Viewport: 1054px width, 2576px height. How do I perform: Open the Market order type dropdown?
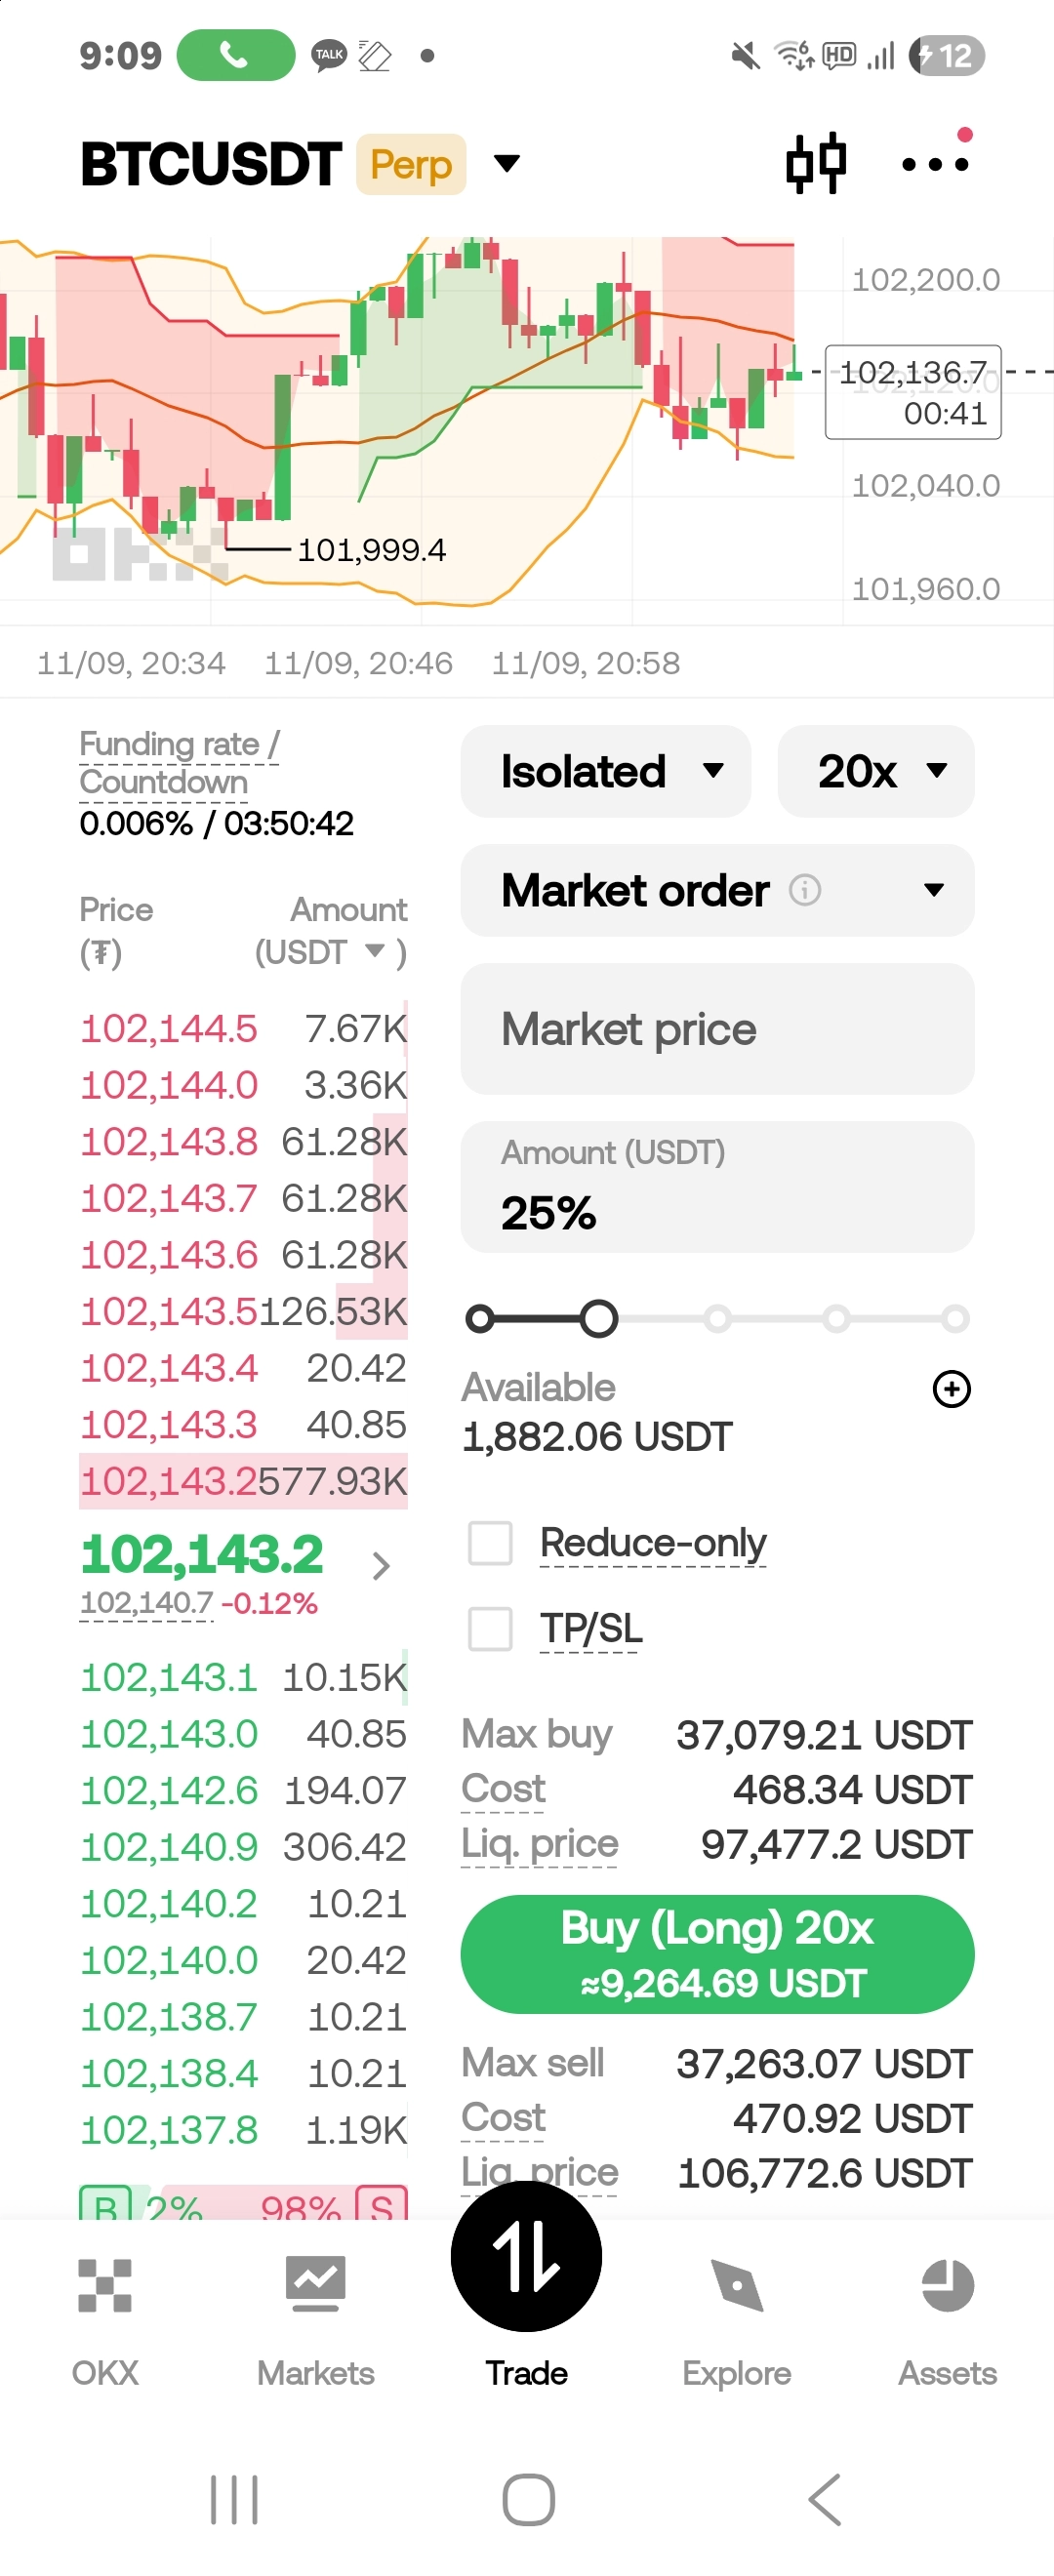[933, 890]
